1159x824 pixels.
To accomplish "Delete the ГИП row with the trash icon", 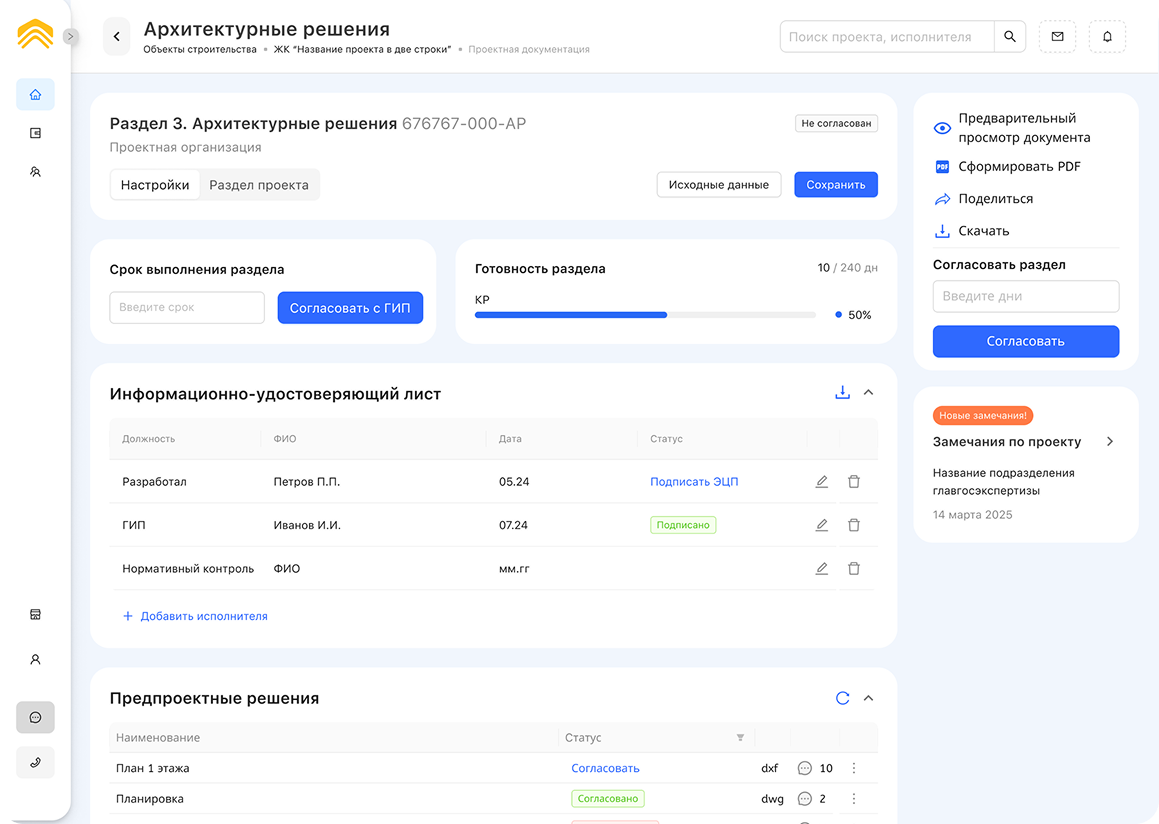I will tap(853, 525).
